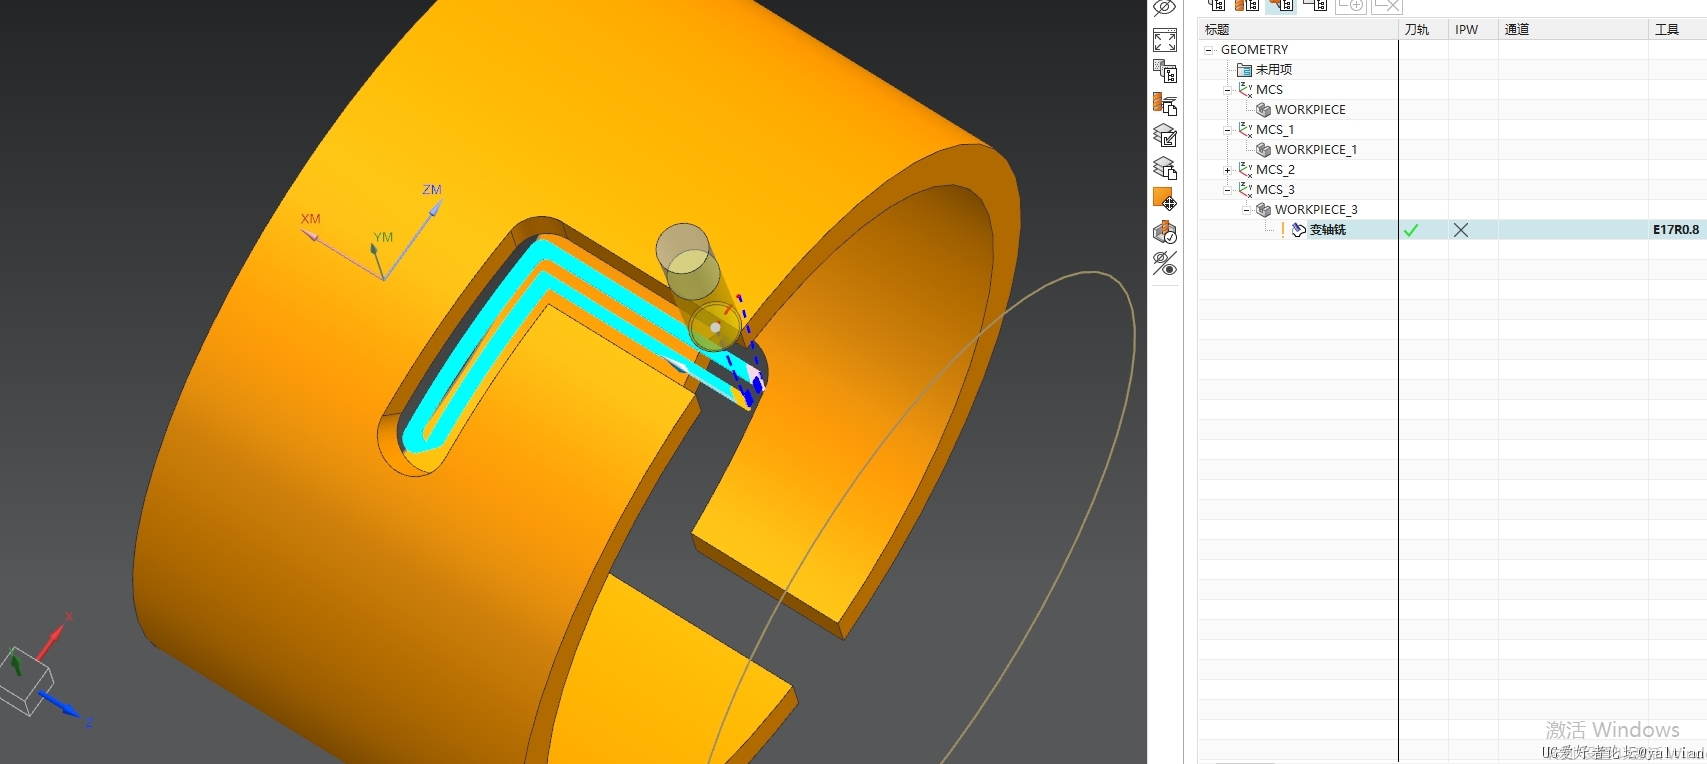The height and width of the screenshot is (764, 1707).
Task: Collapse the GEOMETRY root node
Action: [x=1209, y=50]
